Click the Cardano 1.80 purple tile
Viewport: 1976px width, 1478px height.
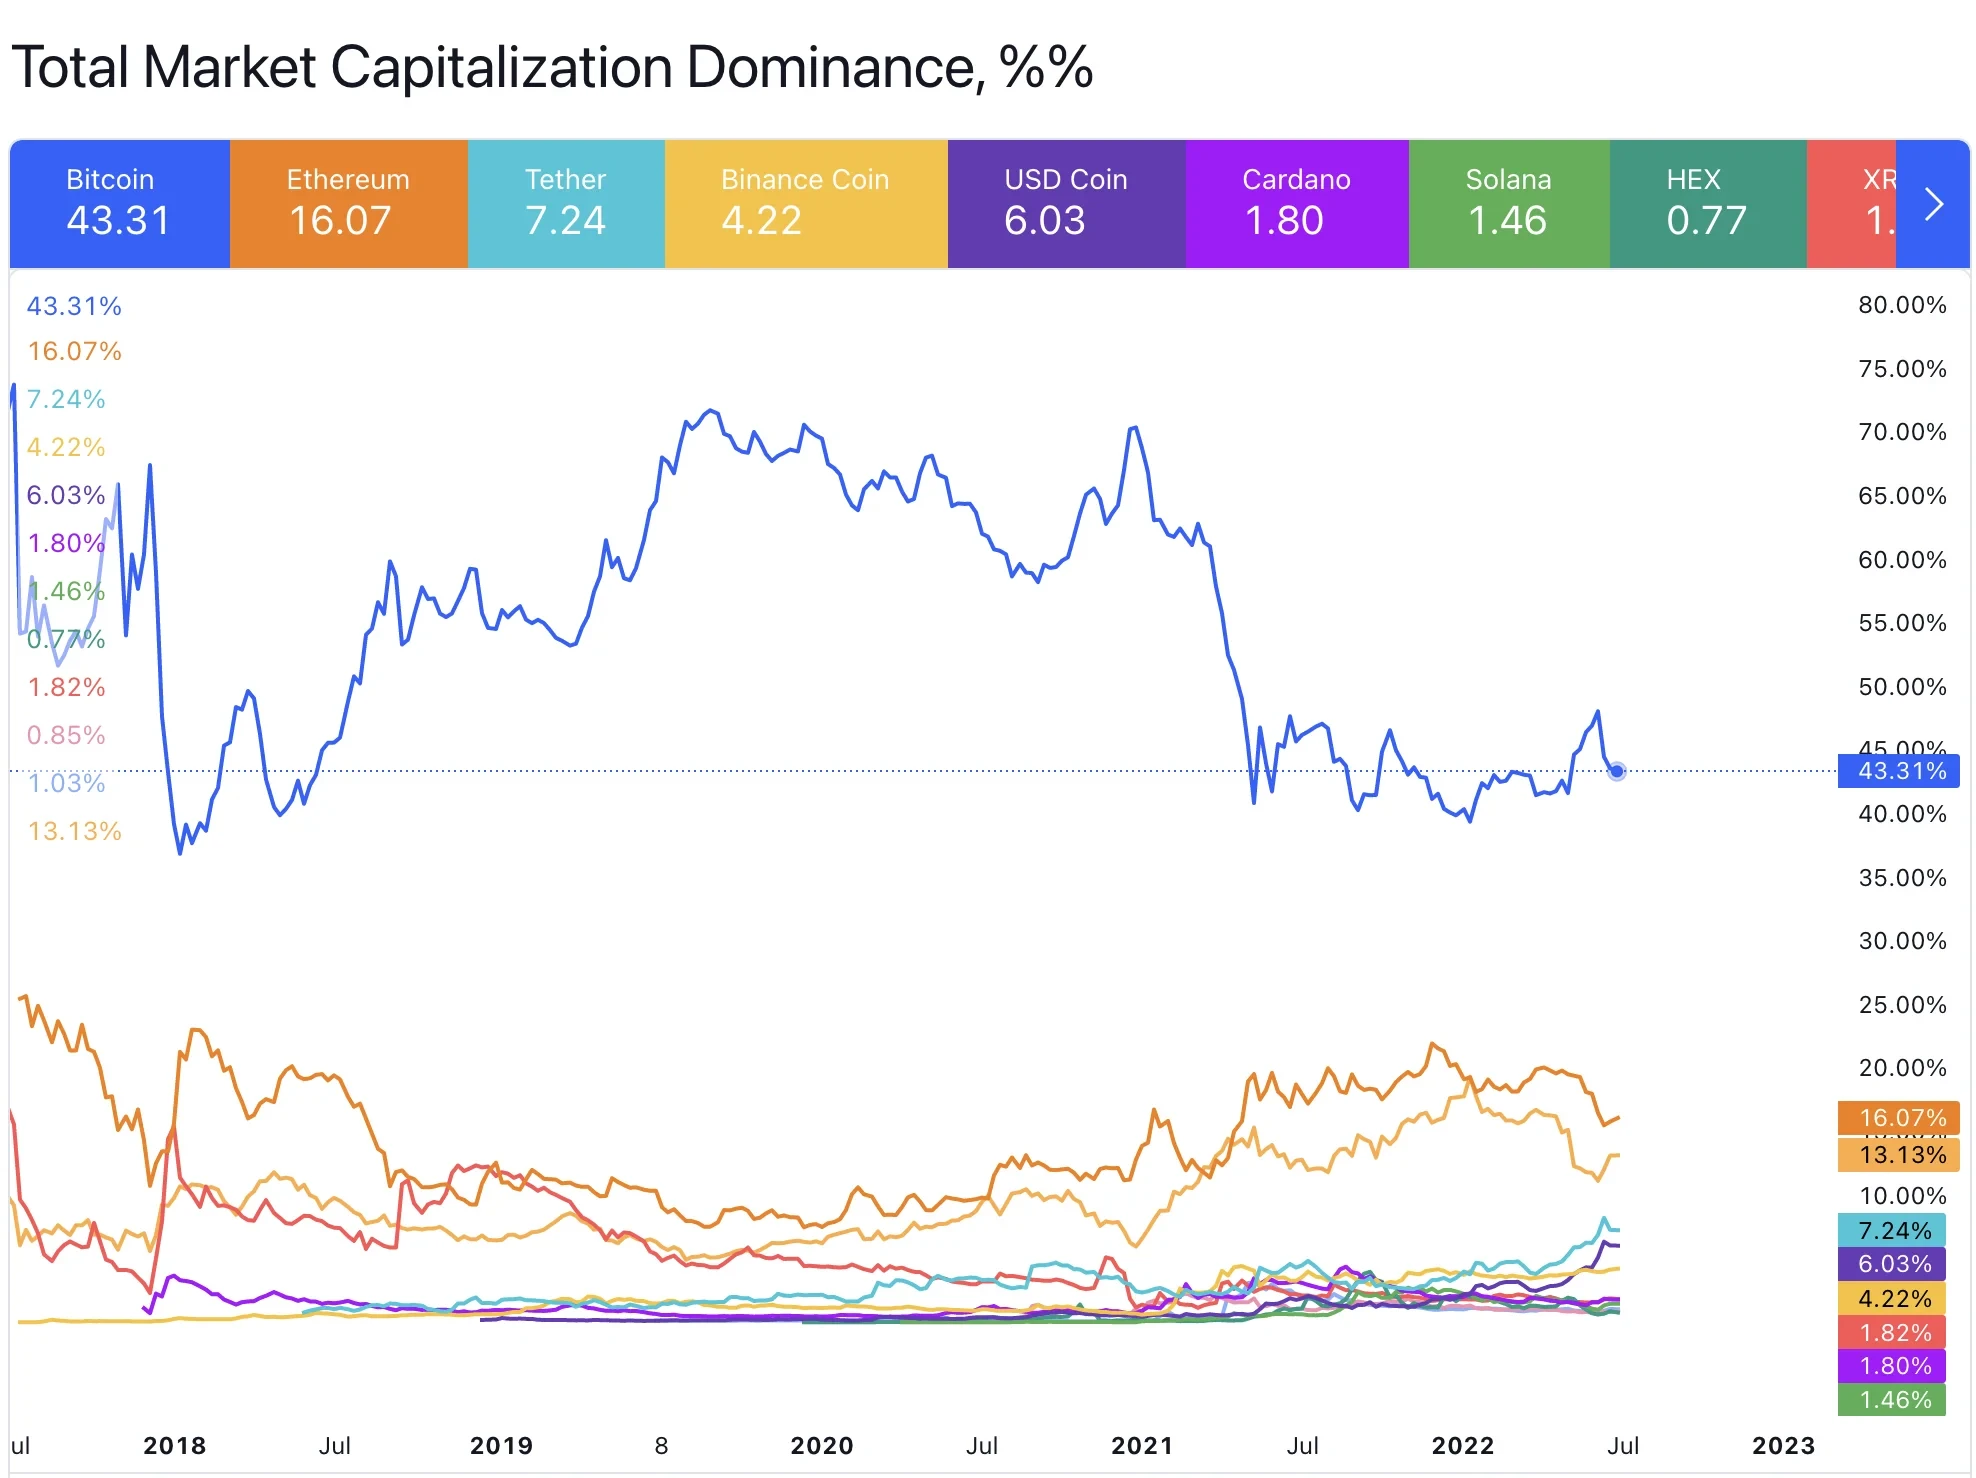tap(1296, 204)
